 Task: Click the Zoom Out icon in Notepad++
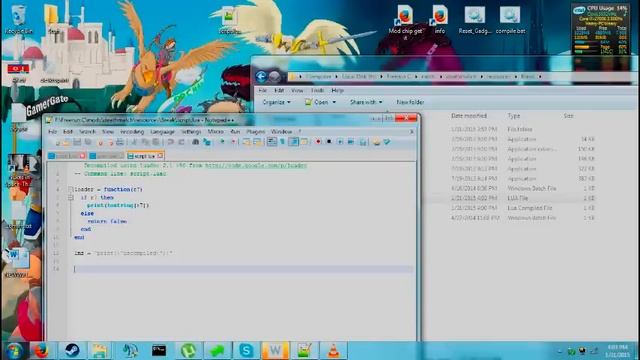point(233,142)
